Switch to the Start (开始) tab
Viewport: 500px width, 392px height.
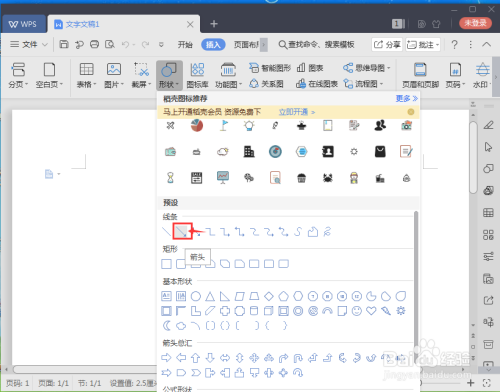pyautogui.click(x=185, y=44)
